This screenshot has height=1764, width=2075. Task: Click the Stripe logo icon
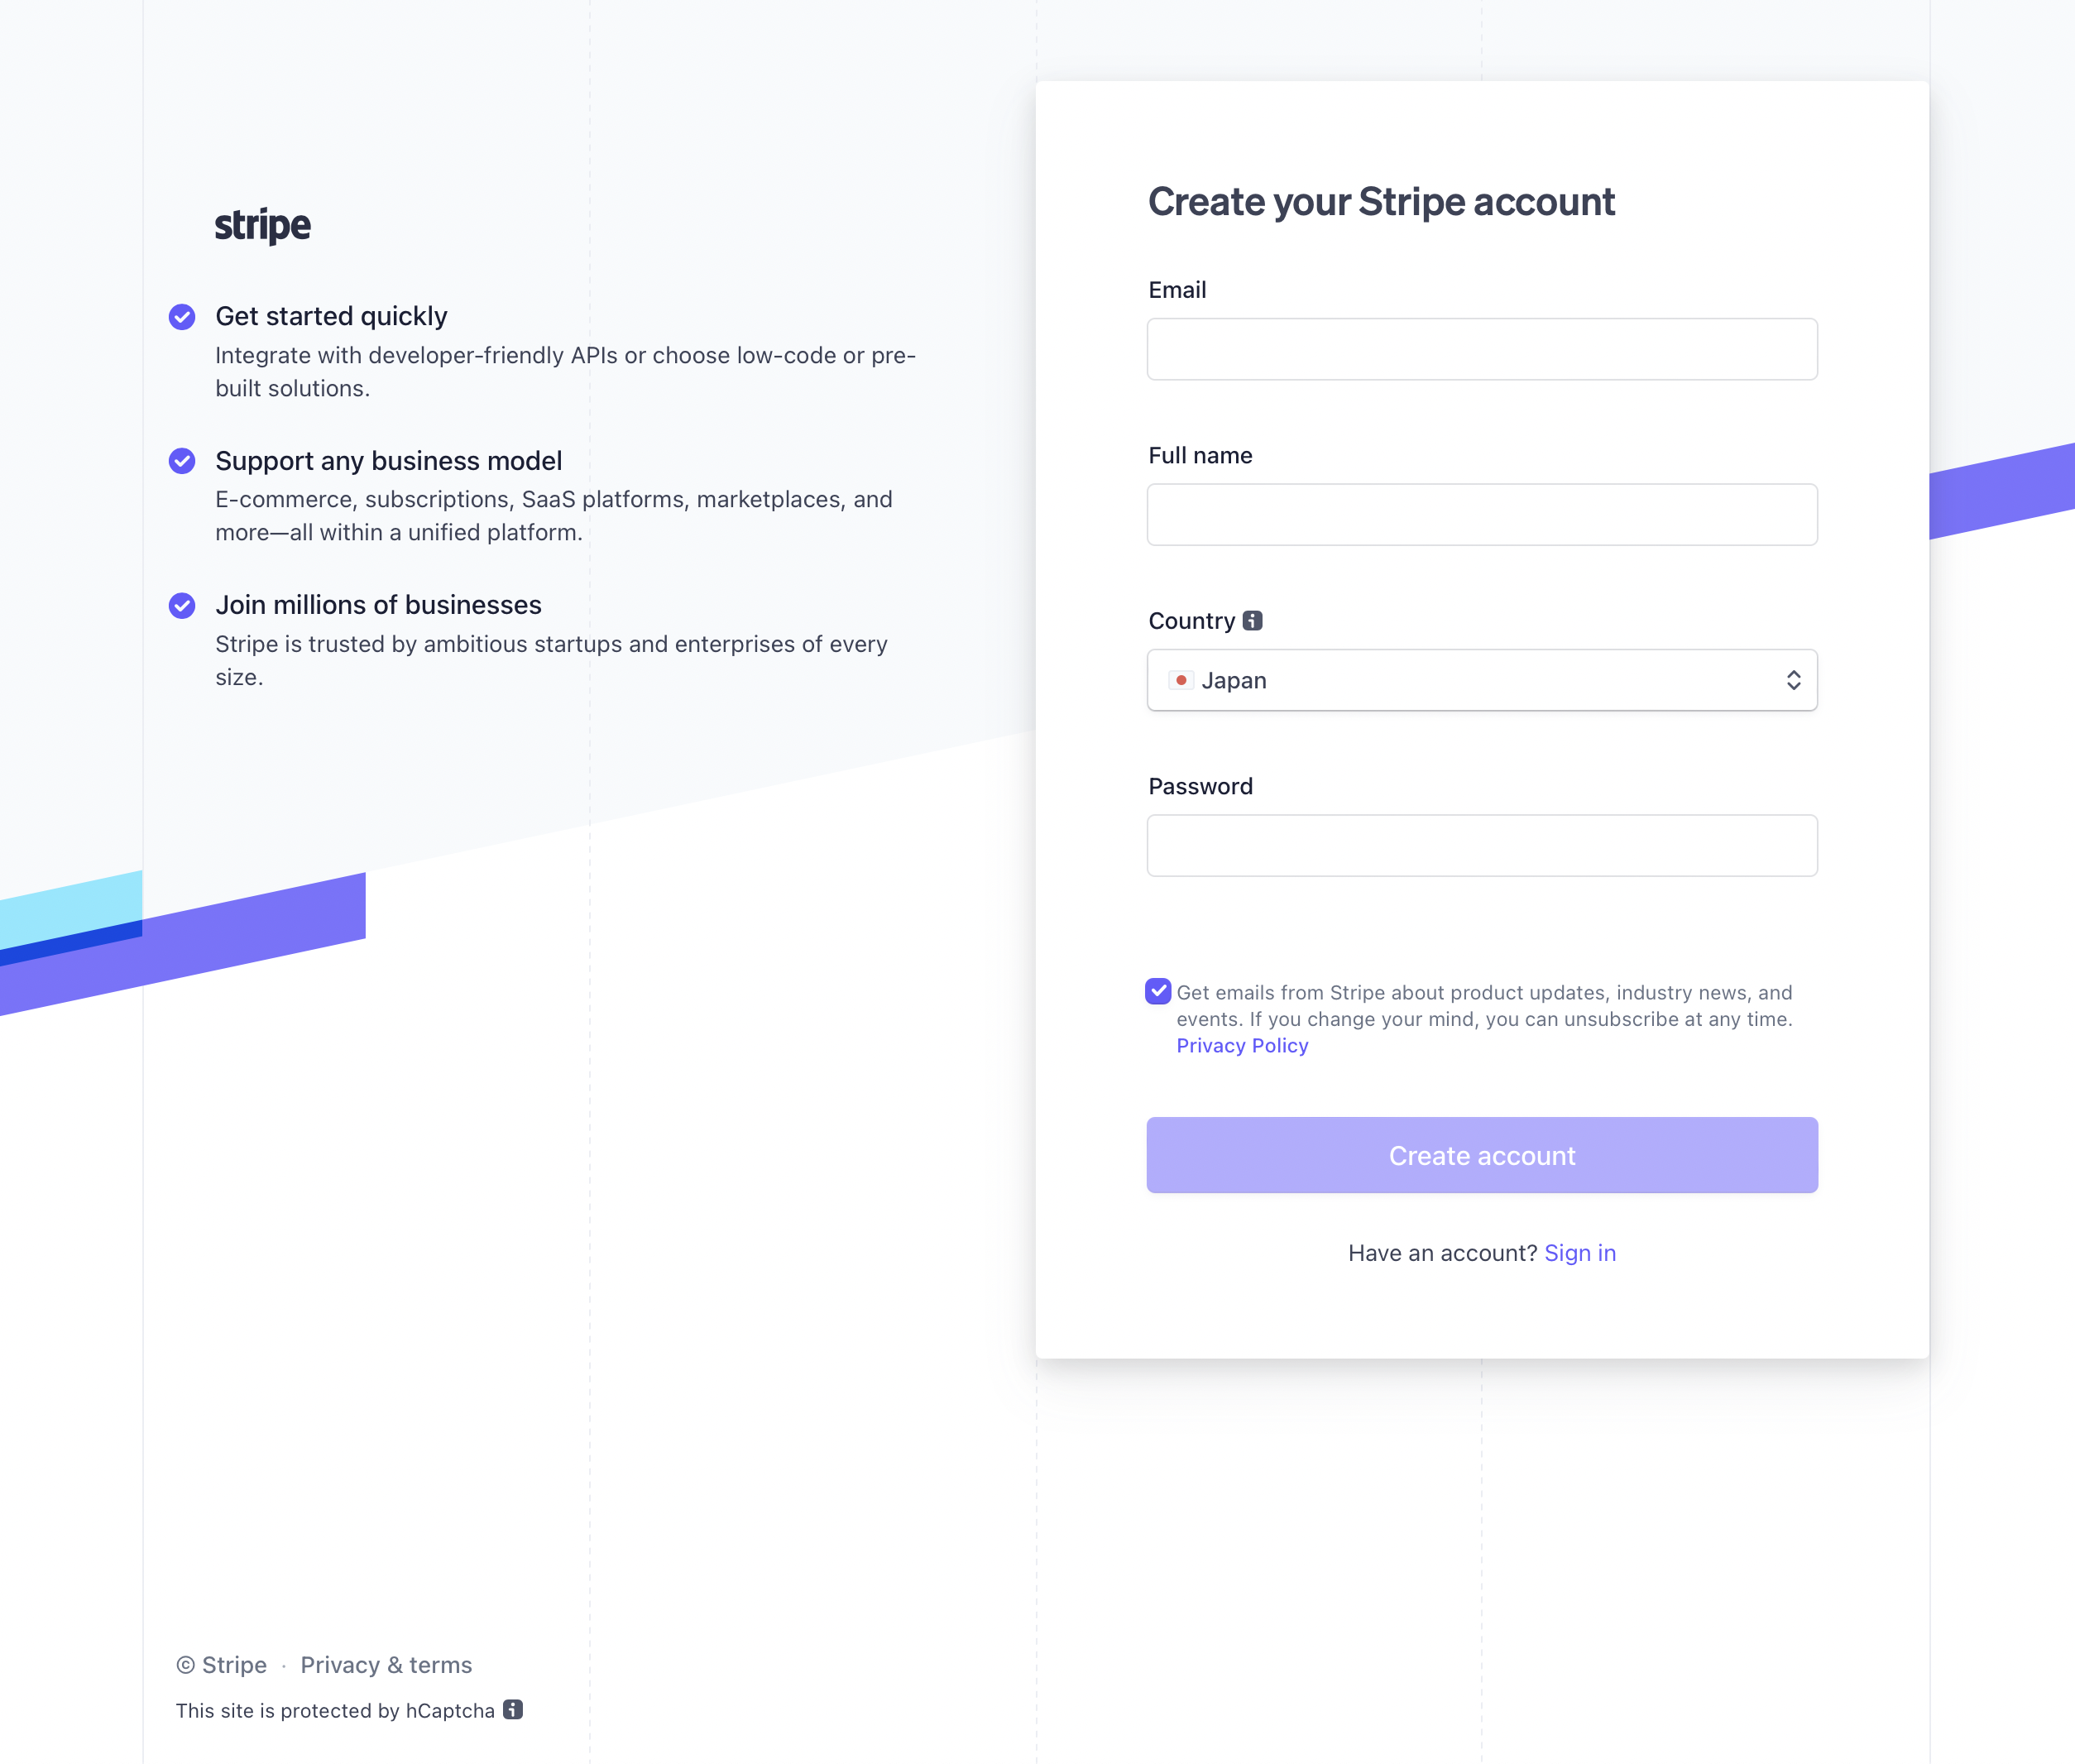coord(262,226)
